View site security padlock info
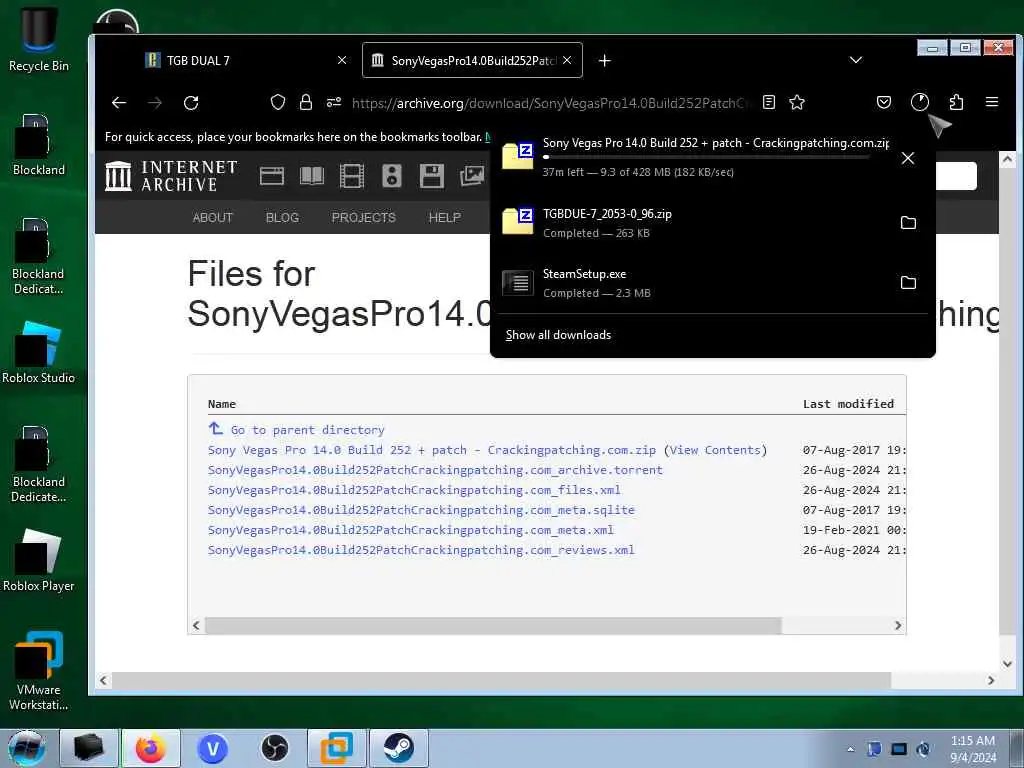Viewport: 1024px width, 768px height. click(x=305, y=103)
